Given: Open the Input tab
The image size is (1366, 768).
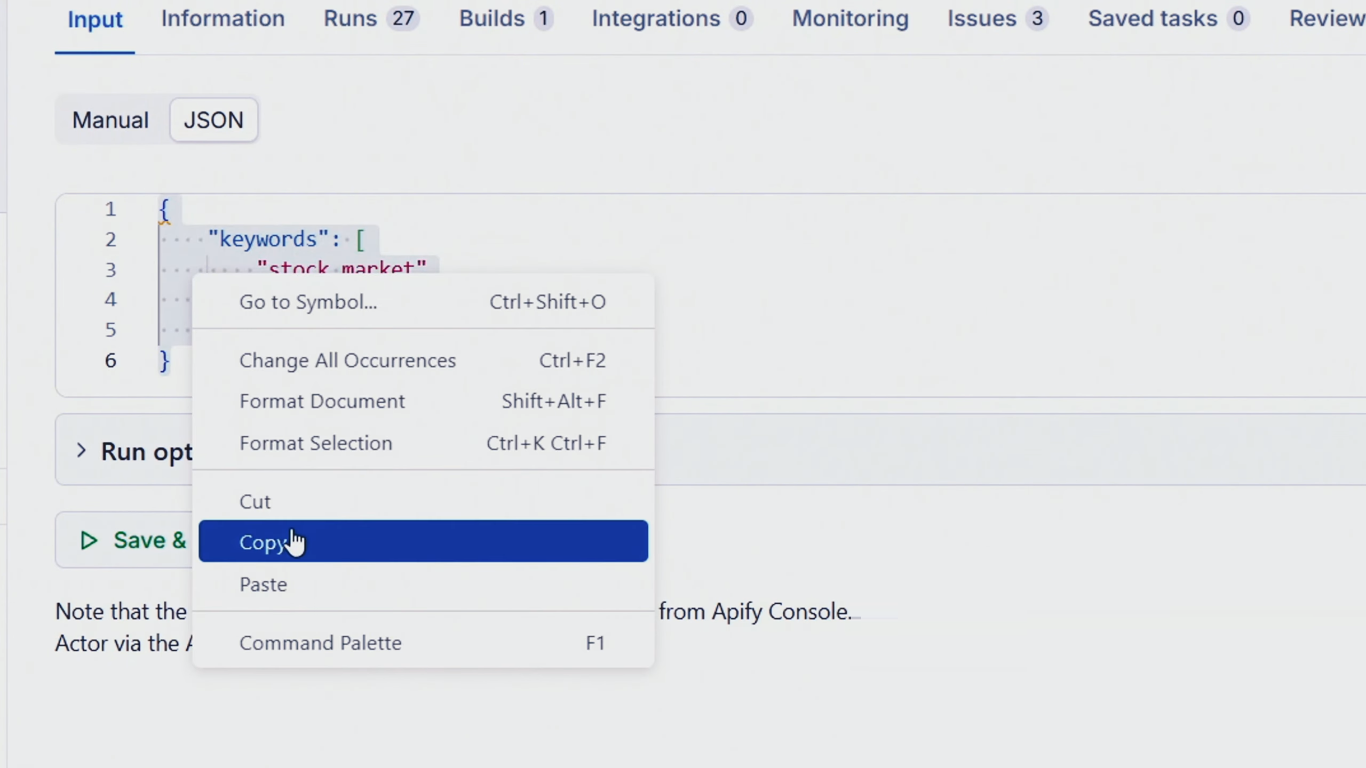Looking at the screenshot, I should tap(95, 20).
